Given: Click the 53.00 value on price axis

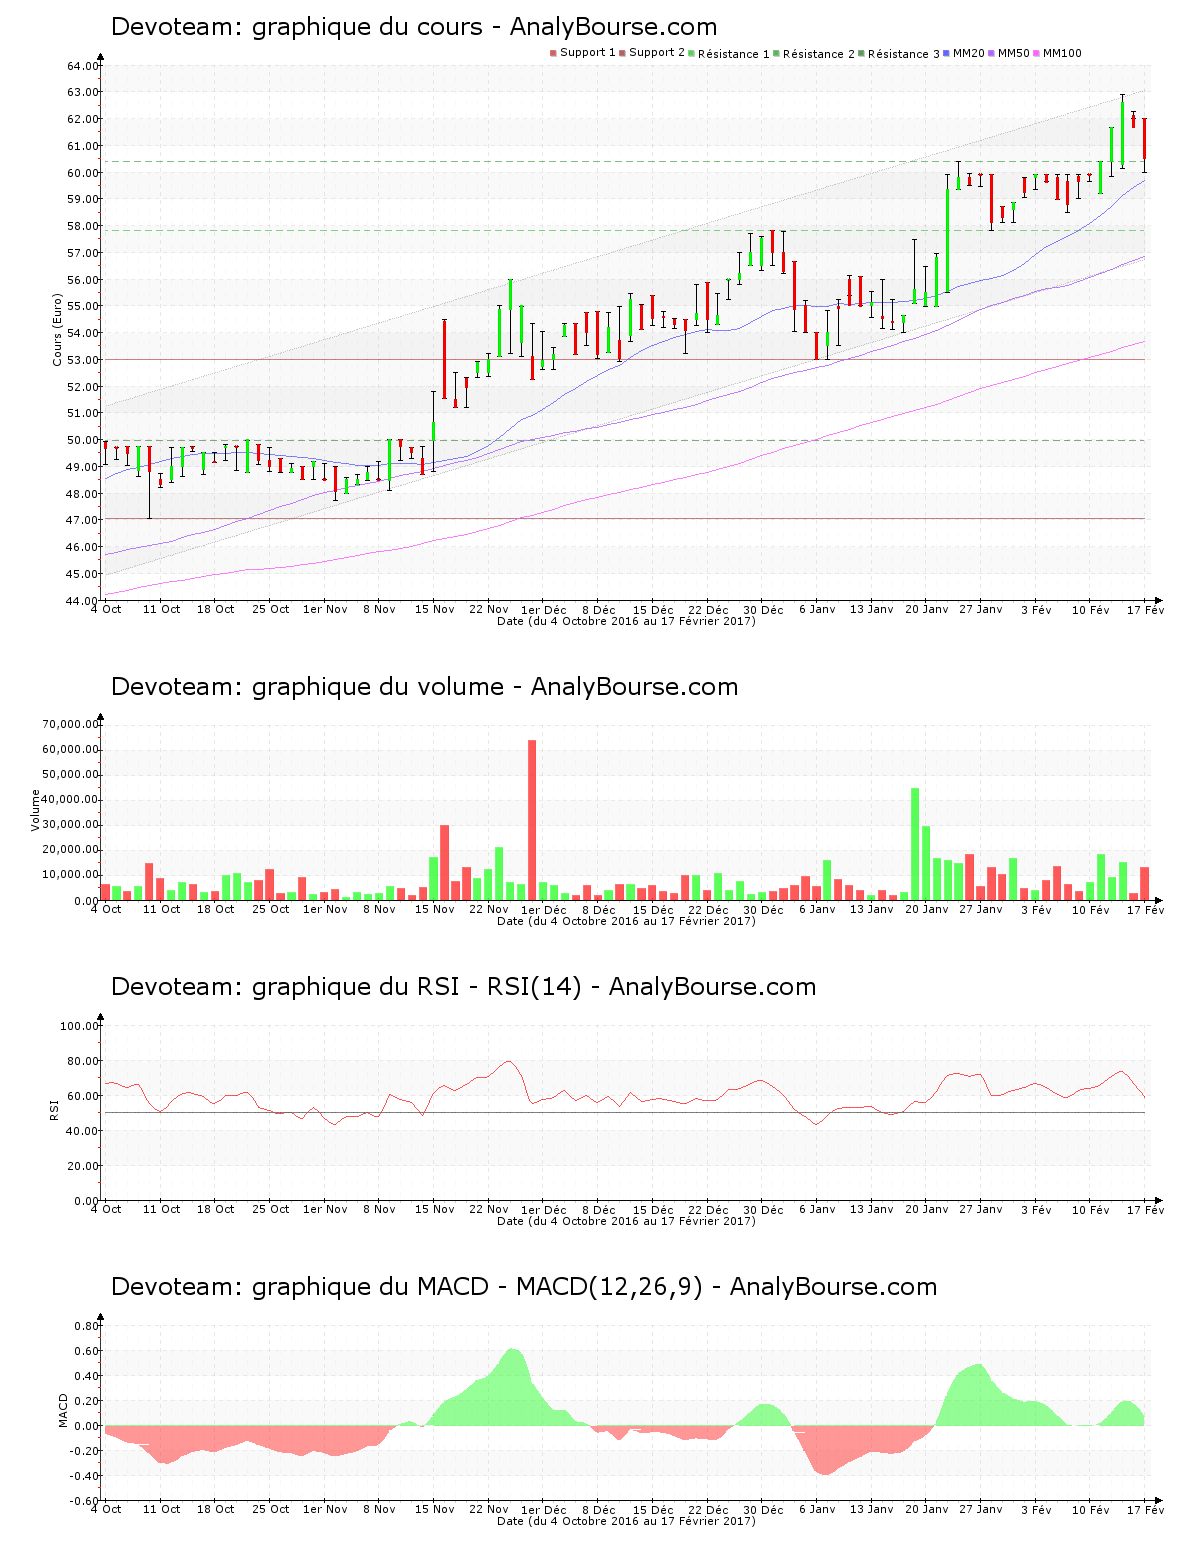Looking at the screenshot, I should 83,360.
